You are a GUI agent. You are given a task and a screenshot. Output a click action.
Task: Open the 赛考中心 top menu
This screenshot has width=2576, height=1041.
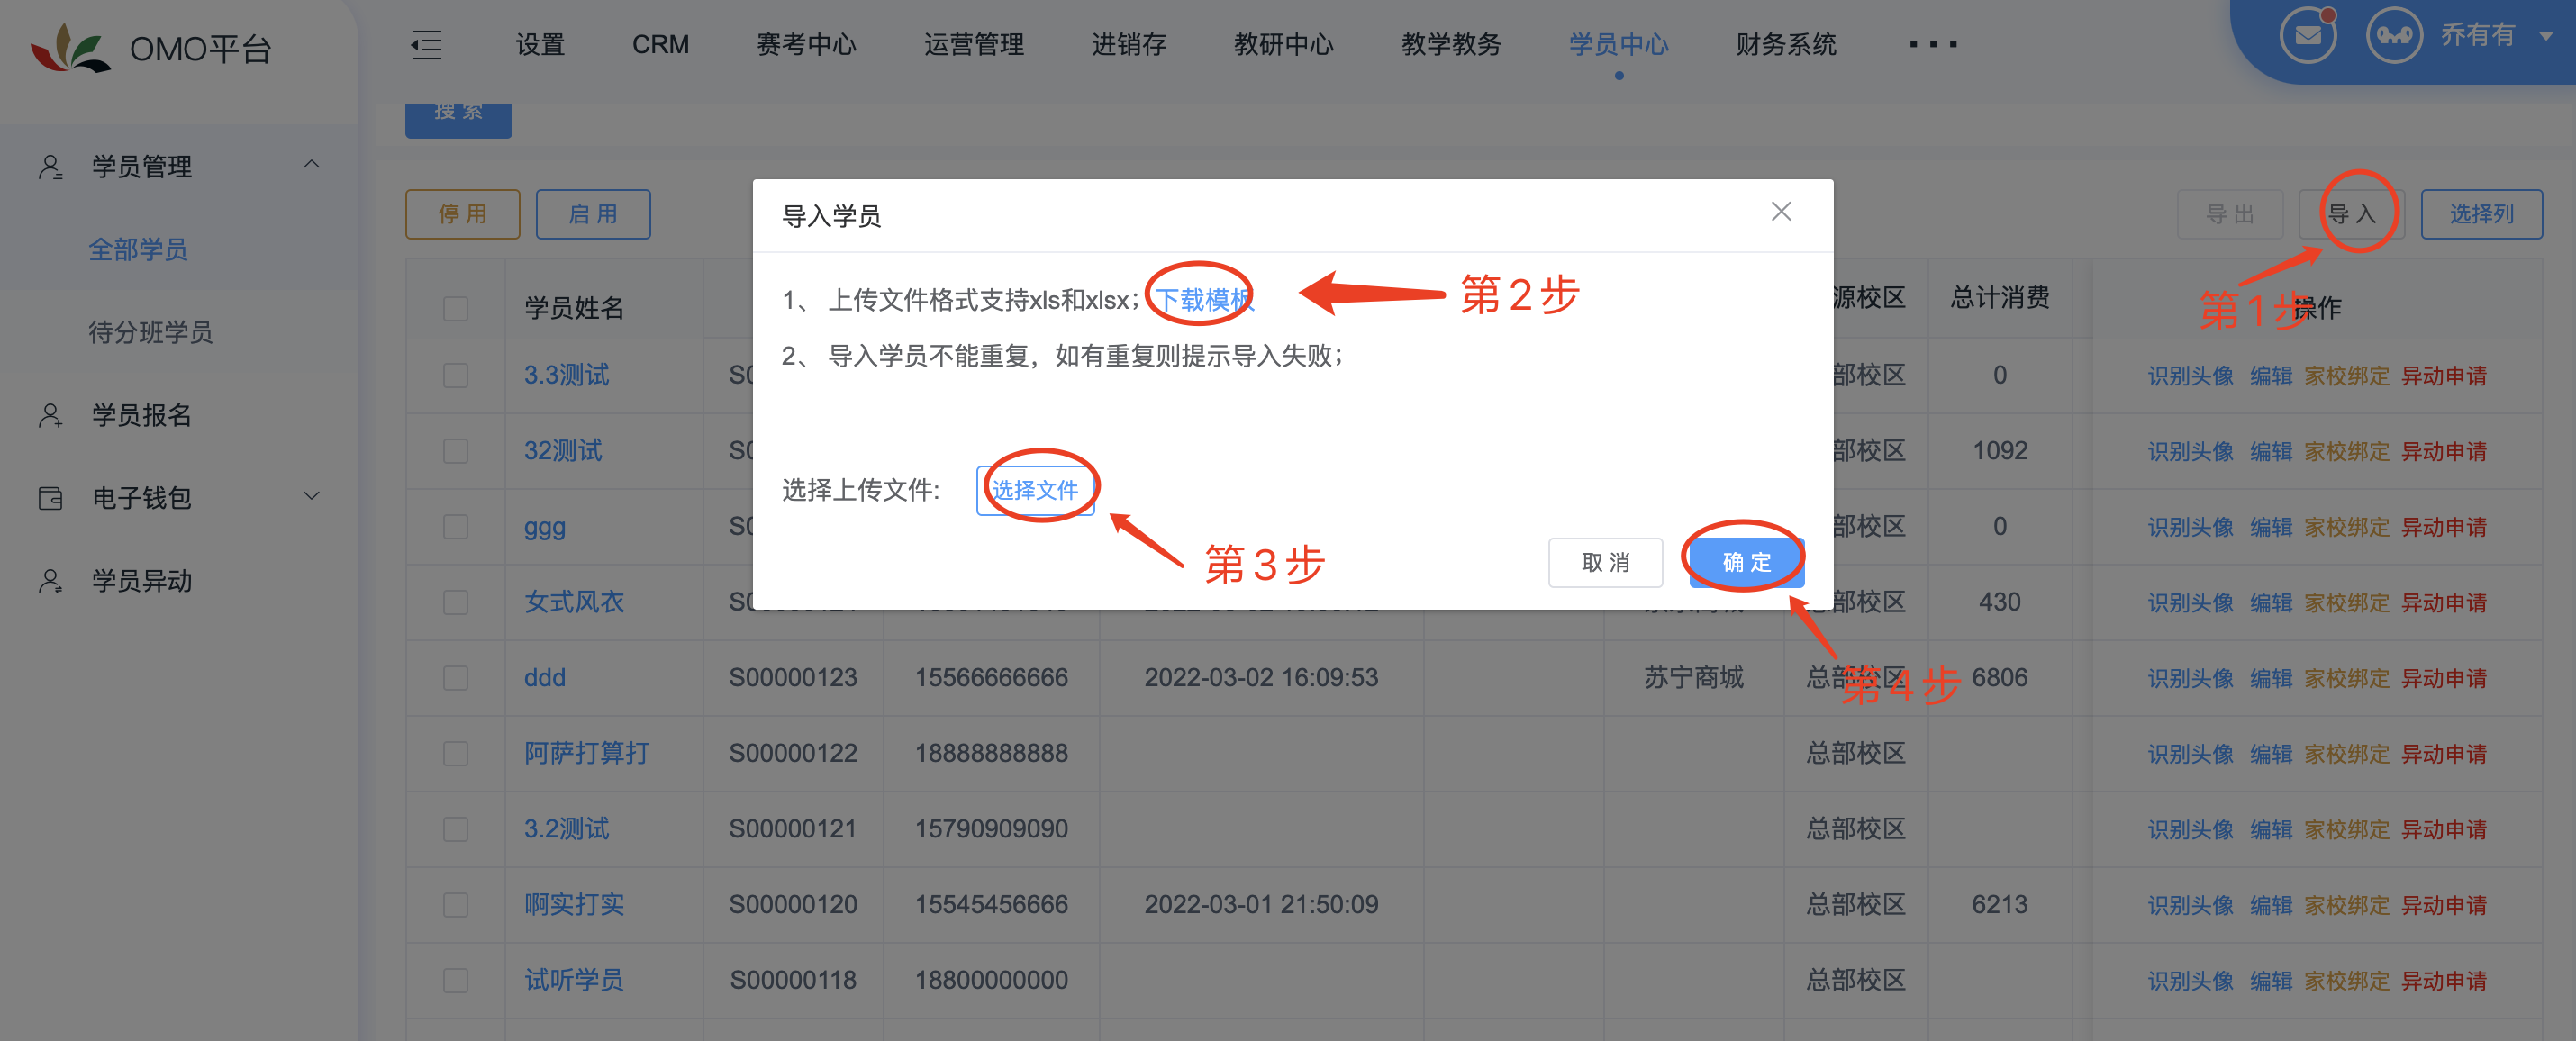click(x=806, y=45)
